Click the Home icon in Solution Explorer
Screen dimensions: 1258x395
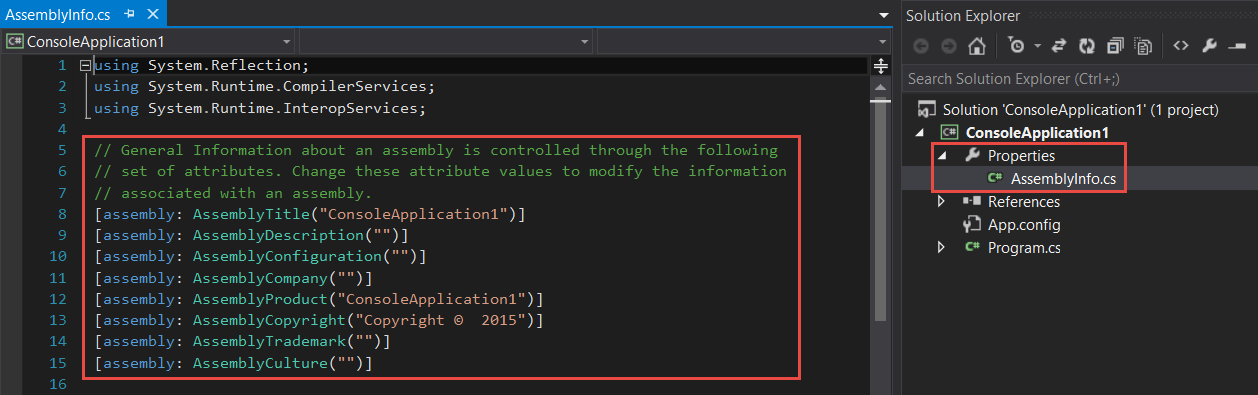977,46
